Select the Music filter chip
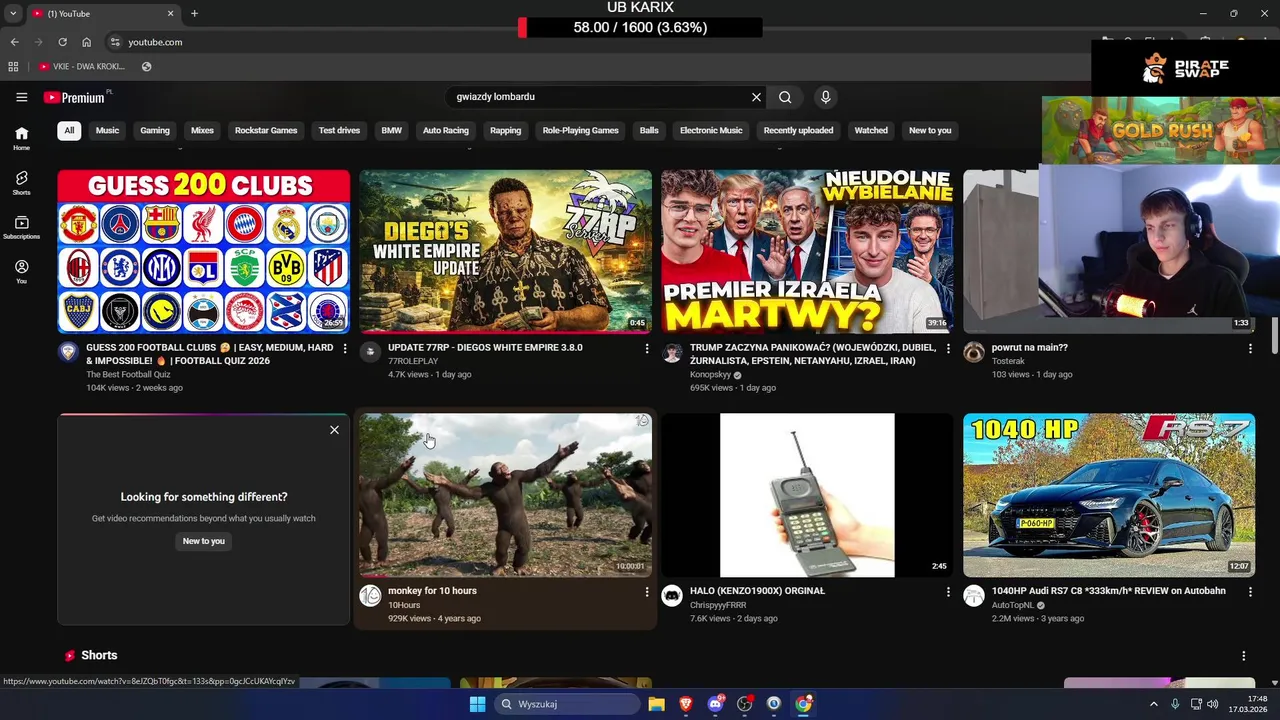The height and width of the screenshot is (720, 1280). click(107, 130)
